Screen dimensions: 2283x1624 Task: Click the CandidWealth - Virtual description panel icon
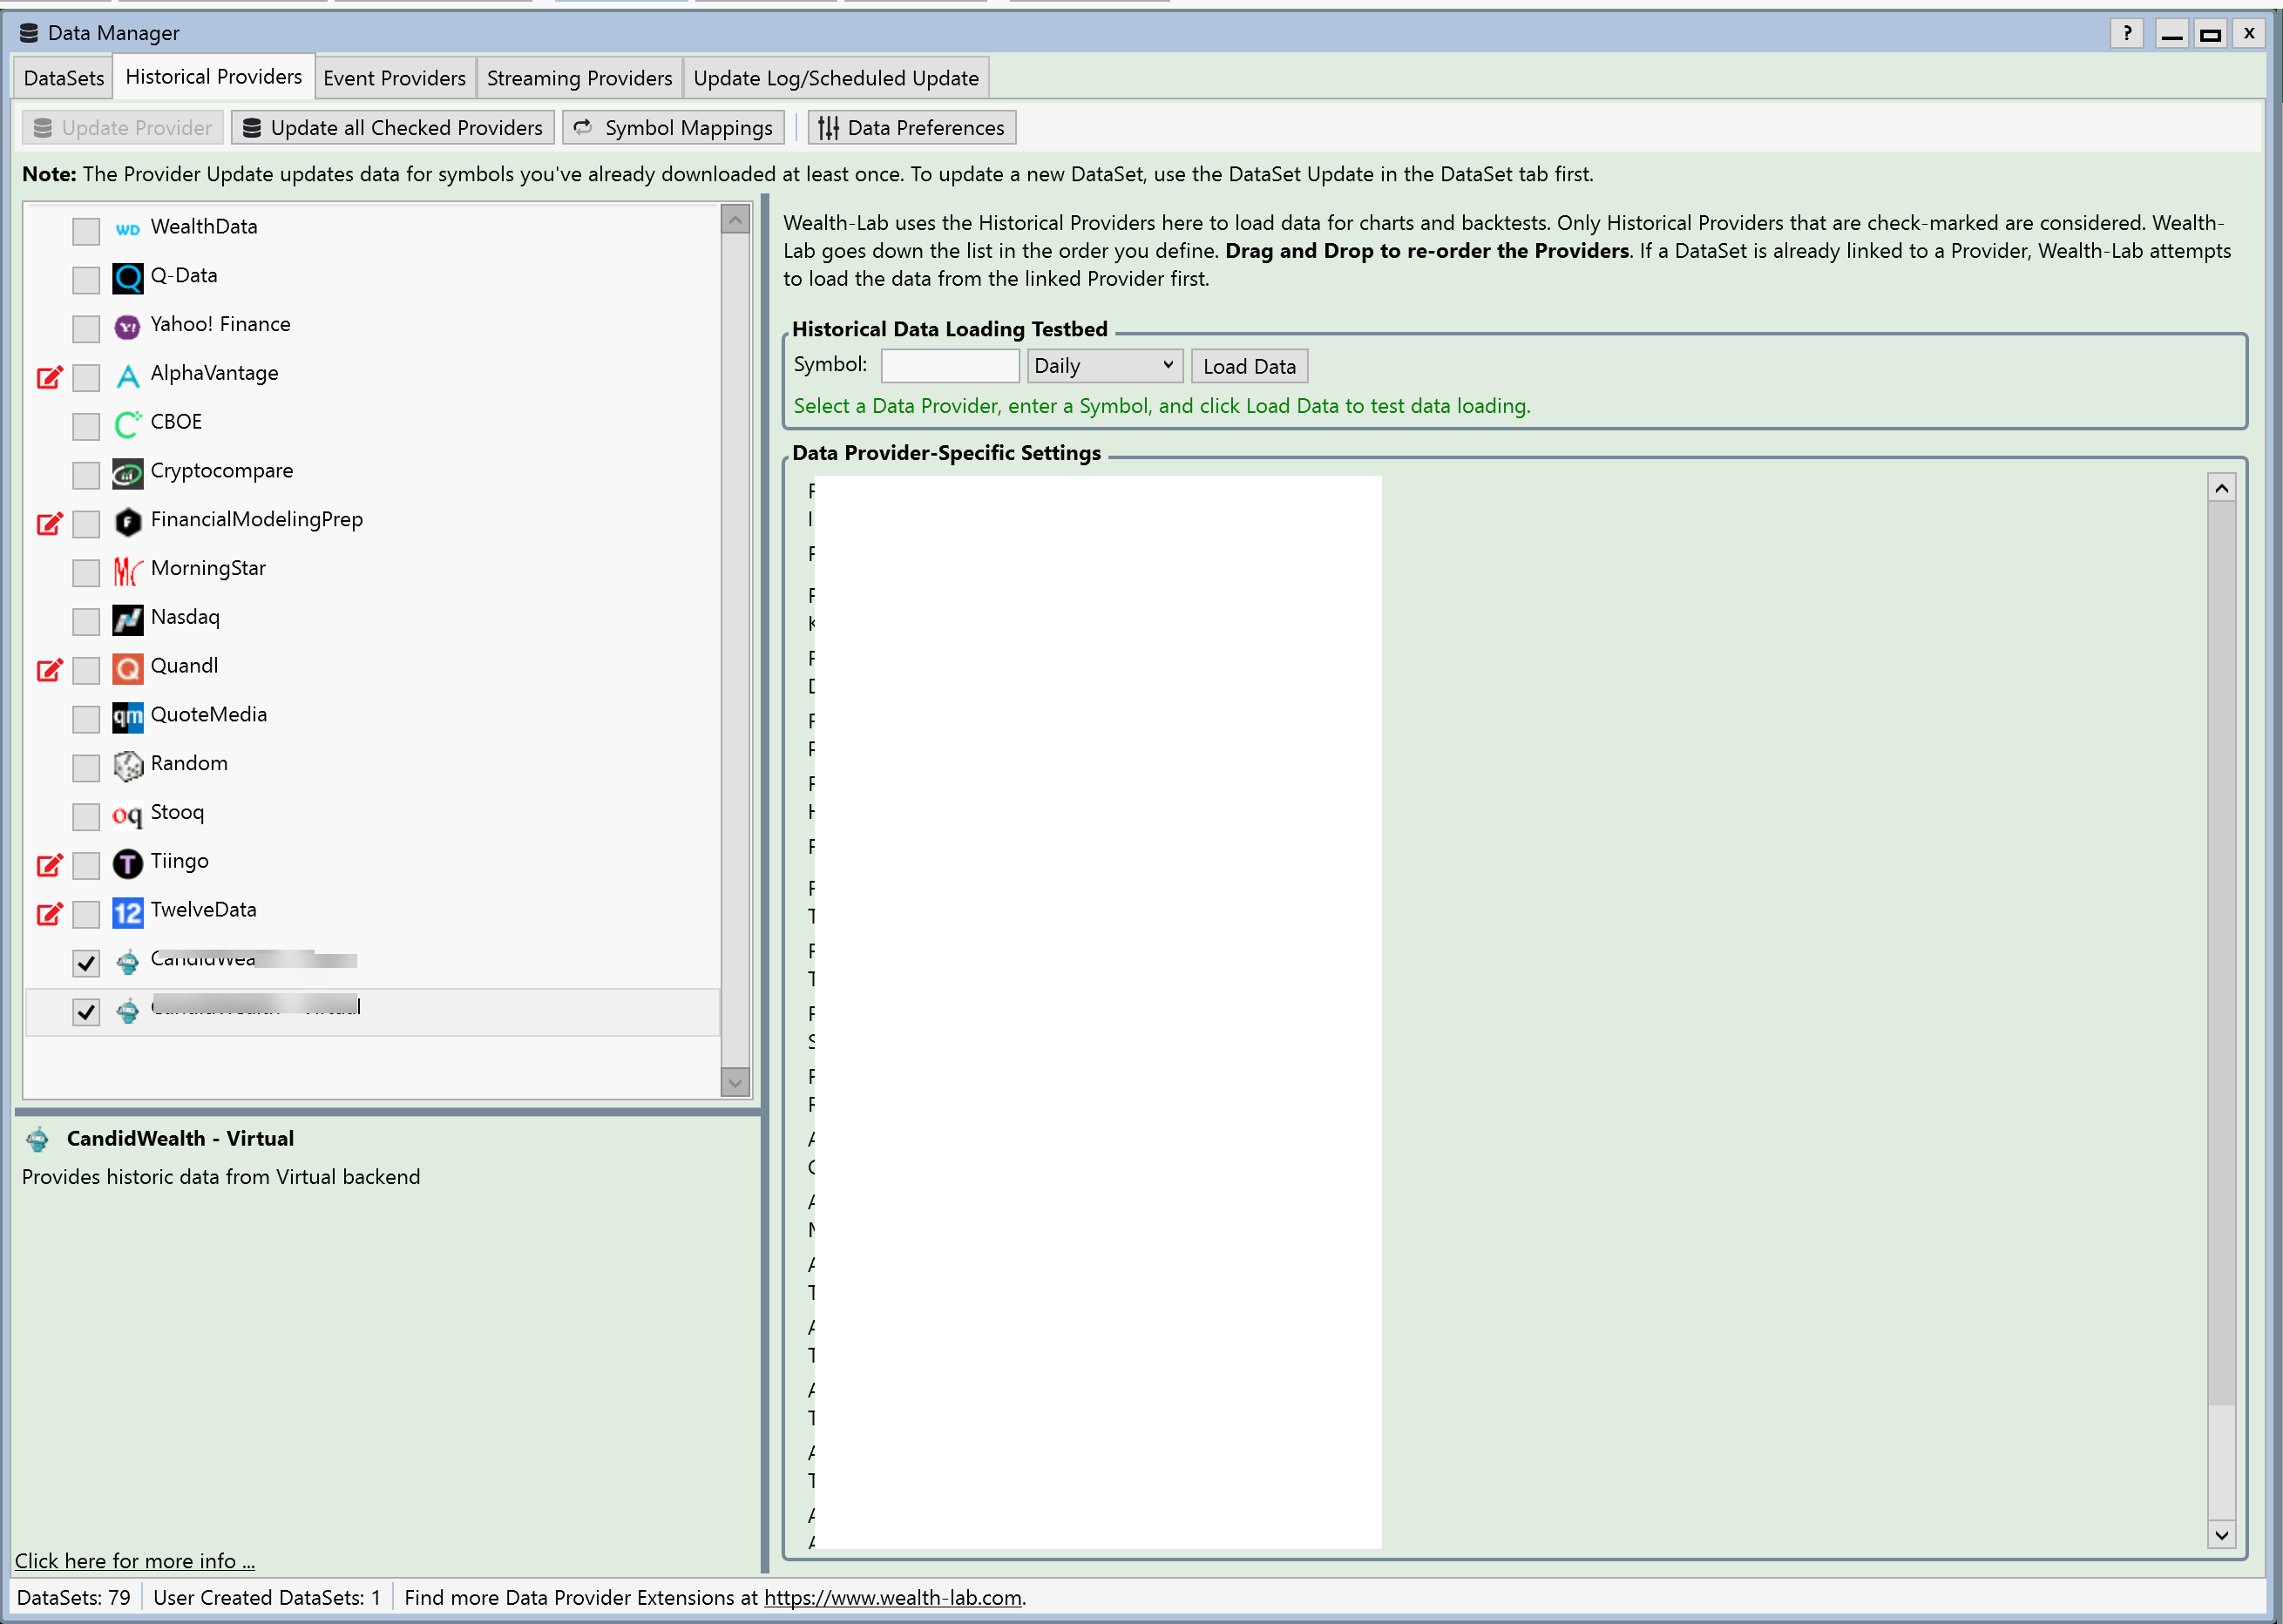(38, 1138)
